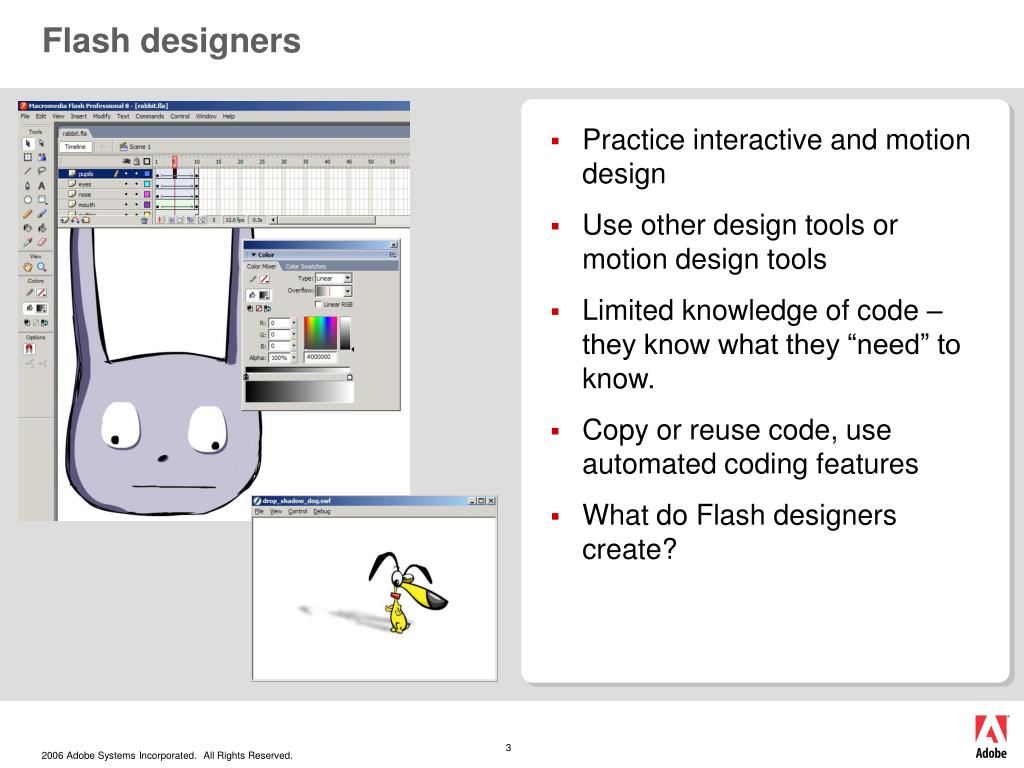The height and width of the screenshot is (768, 1024).
Task: Click the Insert Layer Folder icon
Action: pyautogui.click(x=86, y=220)
